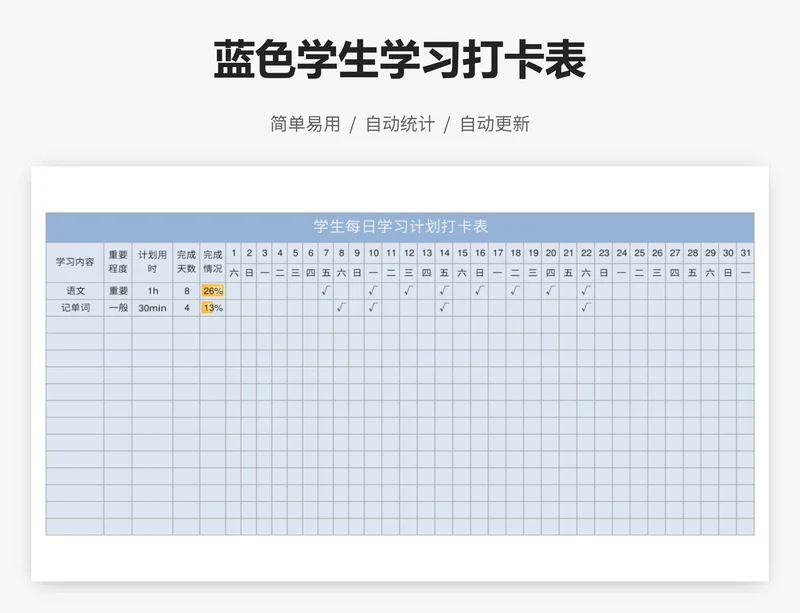Select the day 15 column header

(x=462, y=253)
